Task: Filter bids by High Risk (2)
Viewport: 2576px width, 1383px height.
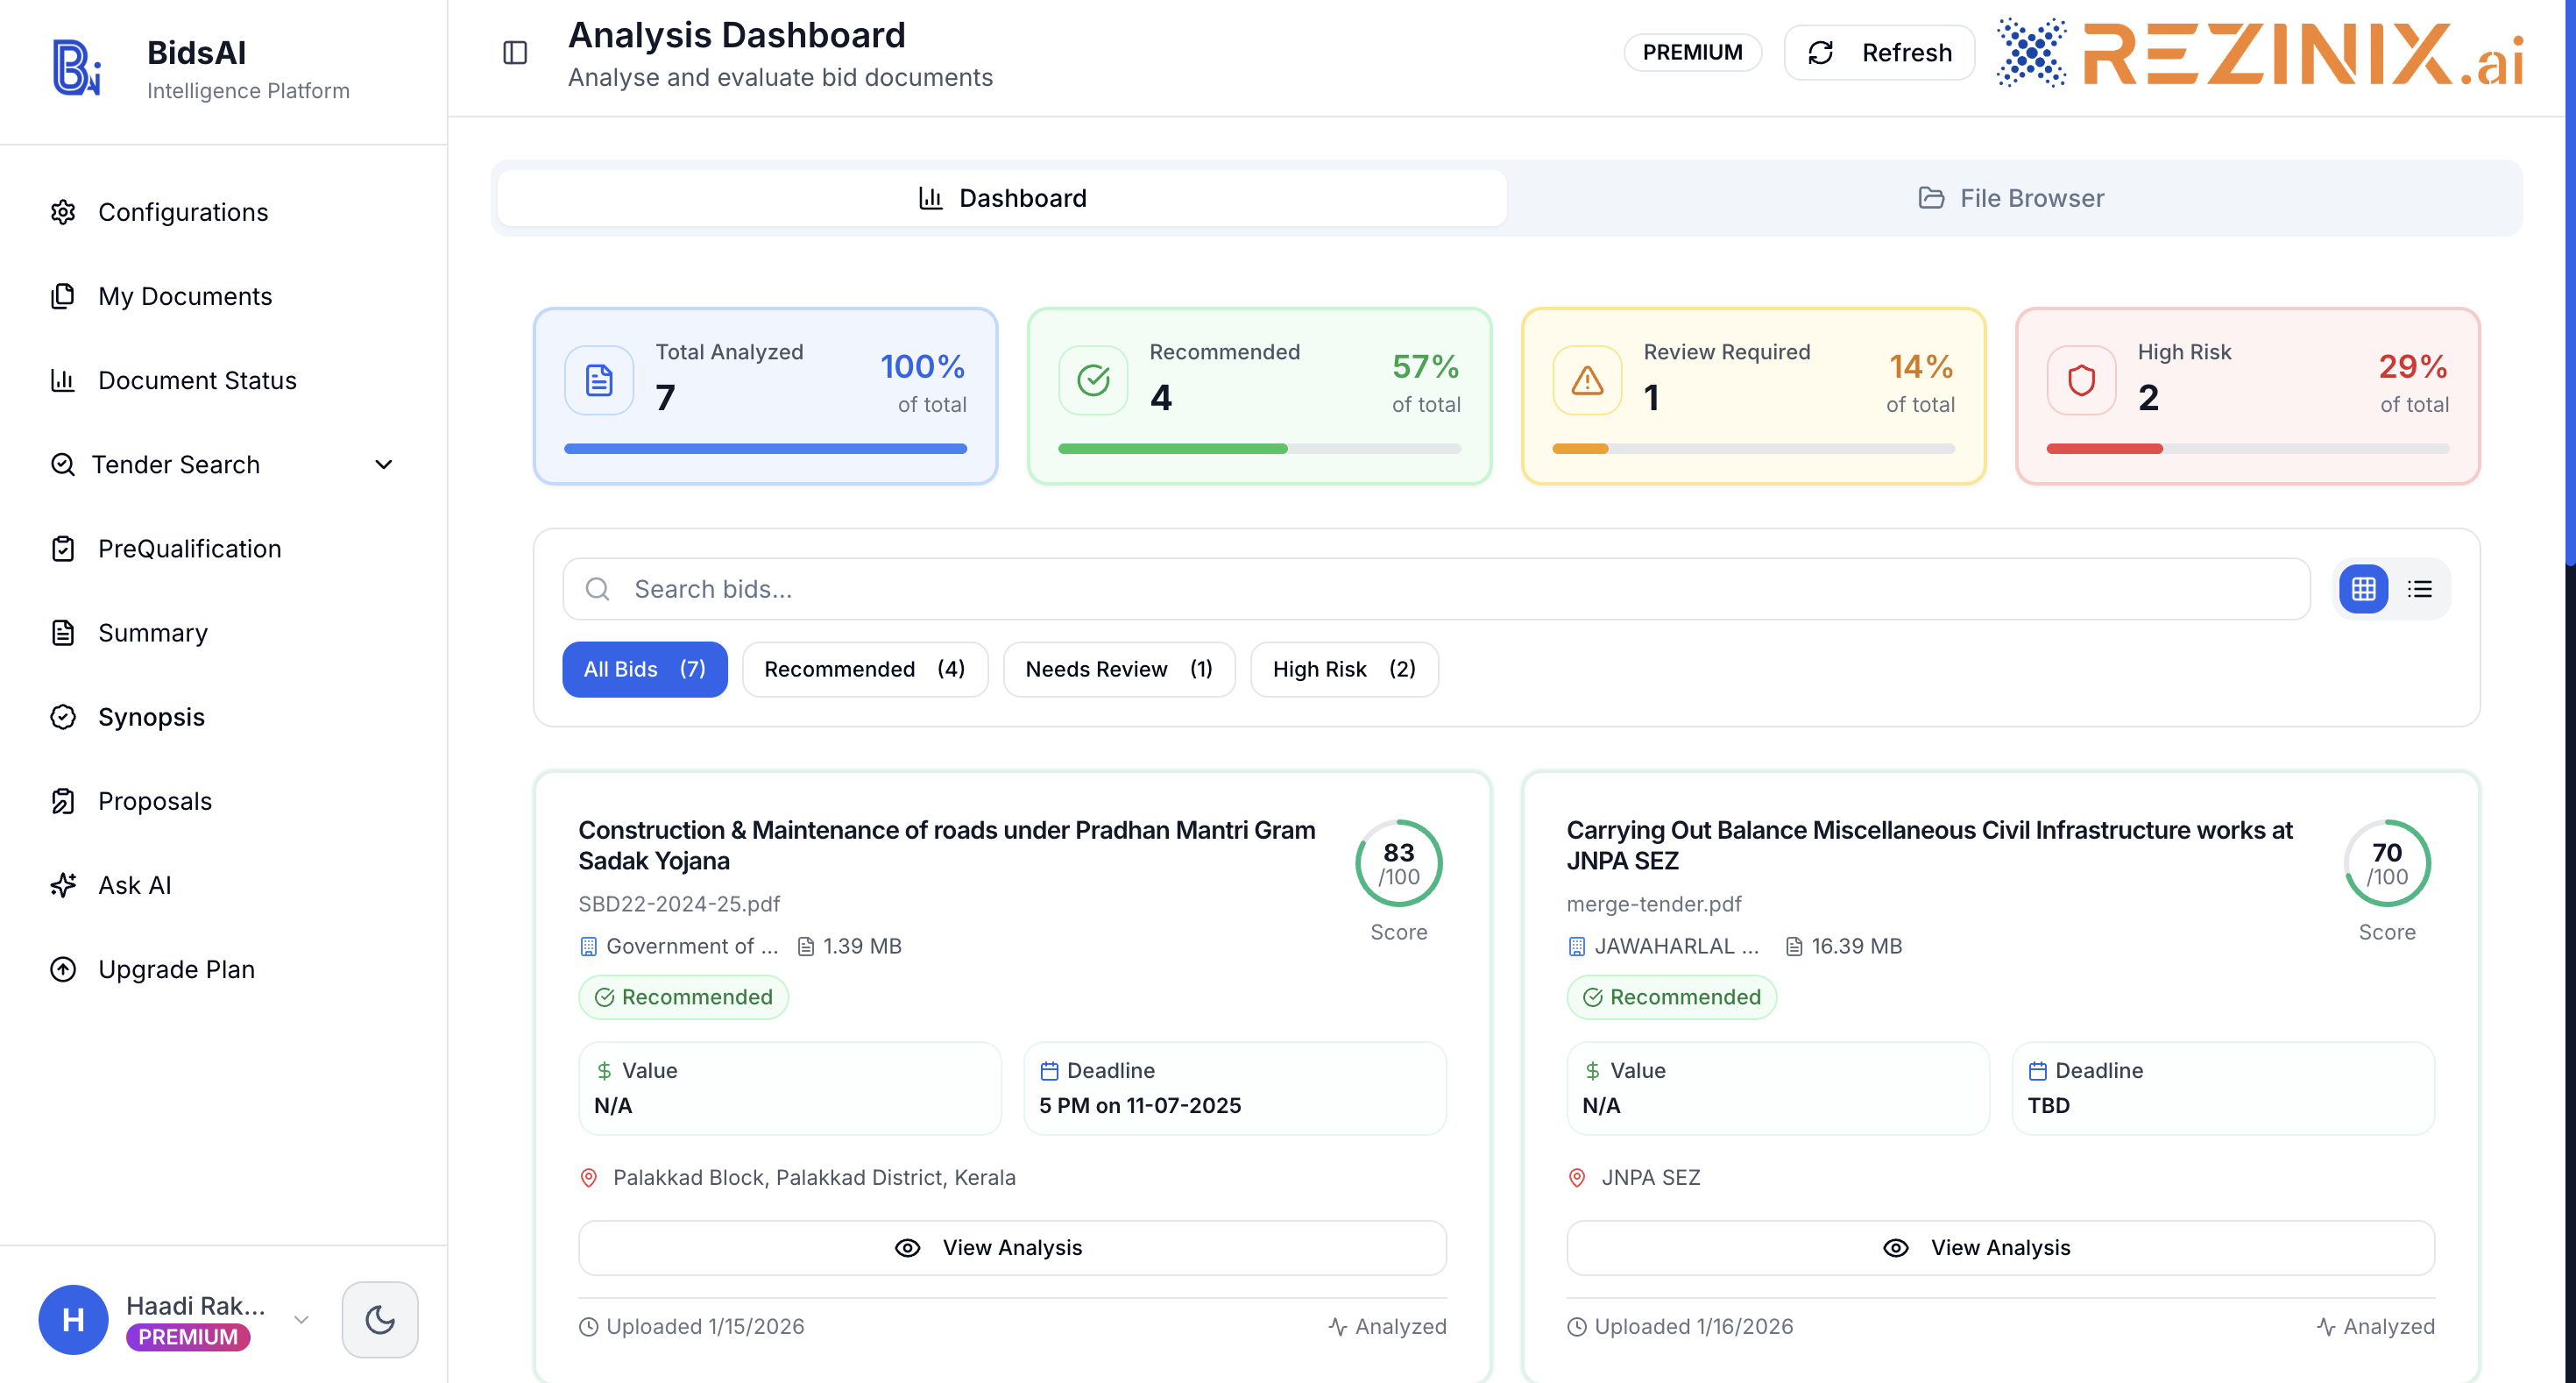Action: [1344, 669]
